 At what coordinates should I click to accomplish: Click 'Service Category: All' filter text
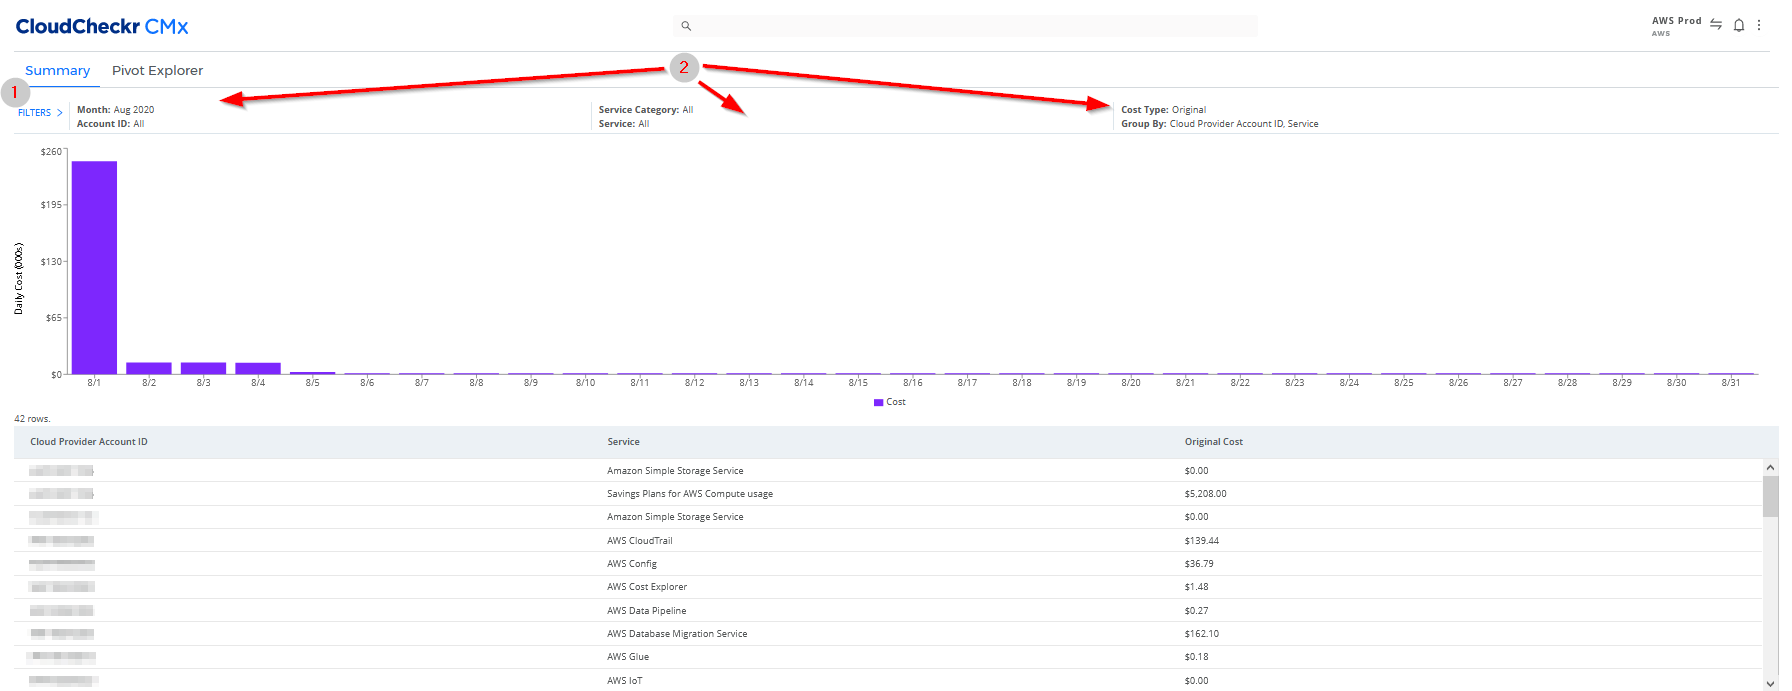pos(646,110)
